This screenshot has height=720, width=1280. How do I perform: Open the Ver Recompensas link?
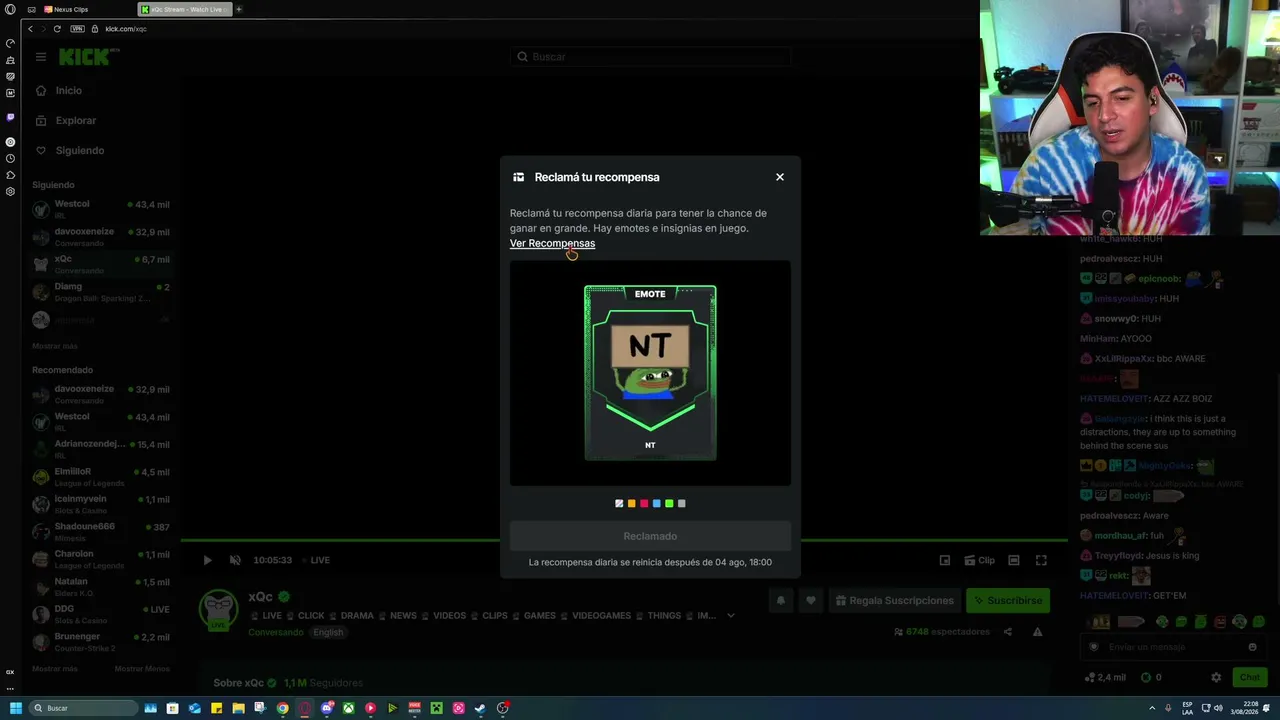(552, 243)
